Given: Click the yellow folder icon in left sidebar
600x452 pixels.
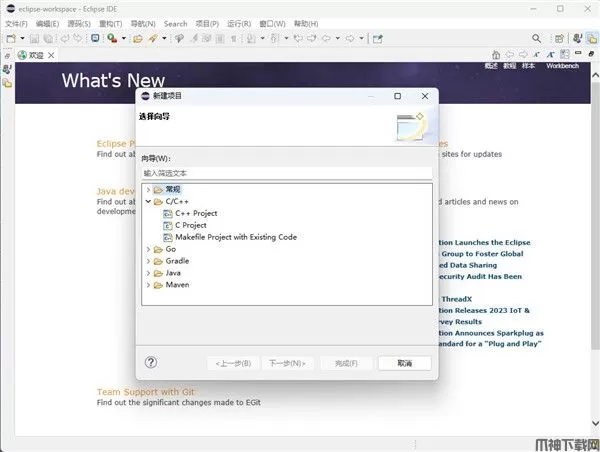Looking at the screenshot, I should (x=7, y=83).
